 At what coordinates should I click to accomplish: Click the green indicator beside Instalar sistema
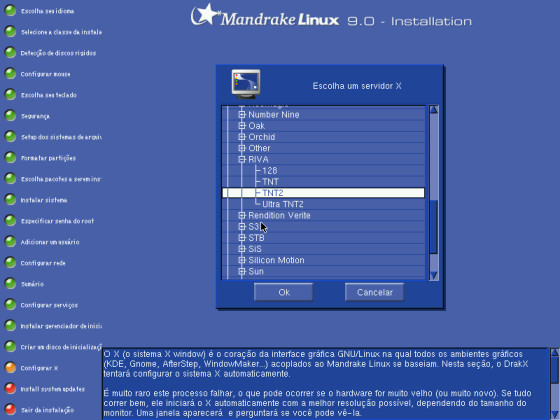[10, 200]
